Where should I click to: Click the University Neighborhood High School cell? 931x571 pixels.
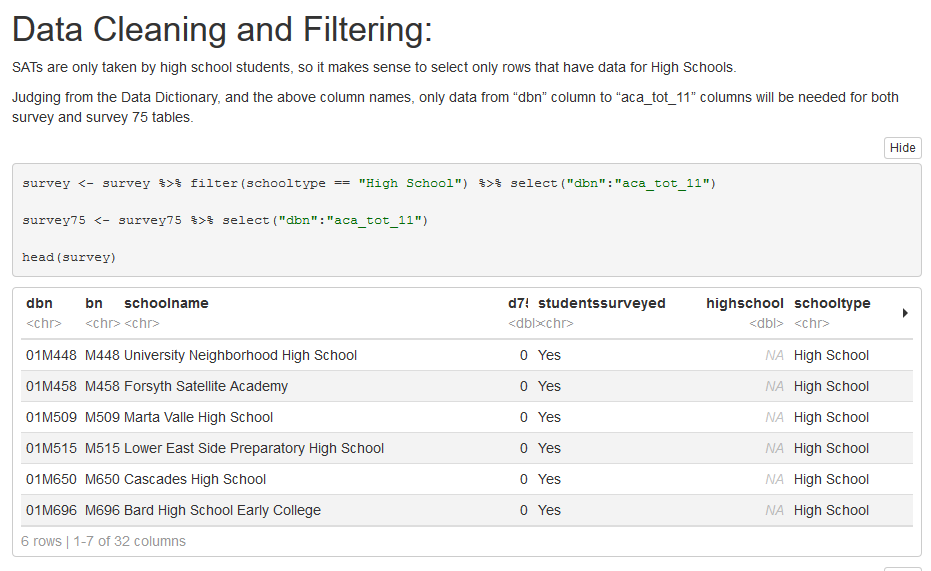point(240,355)
